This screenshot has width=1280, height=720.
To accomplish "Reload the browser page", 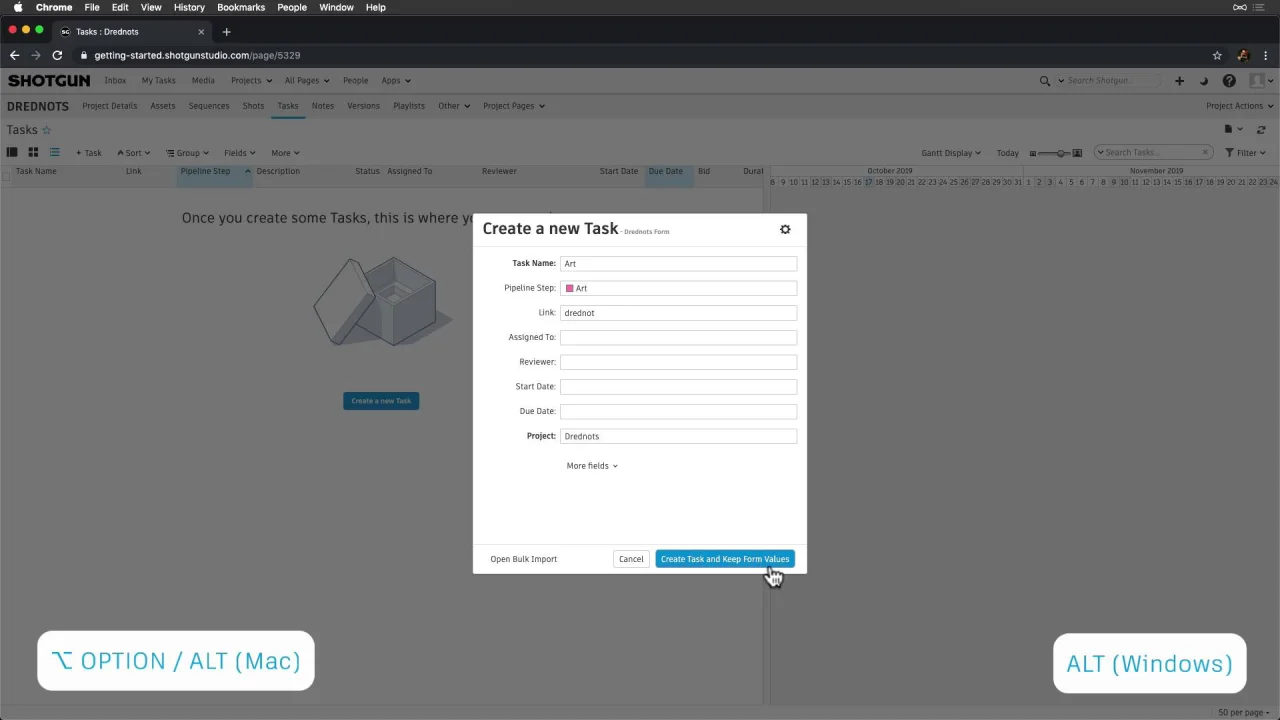I will click(x=57, y=56).
